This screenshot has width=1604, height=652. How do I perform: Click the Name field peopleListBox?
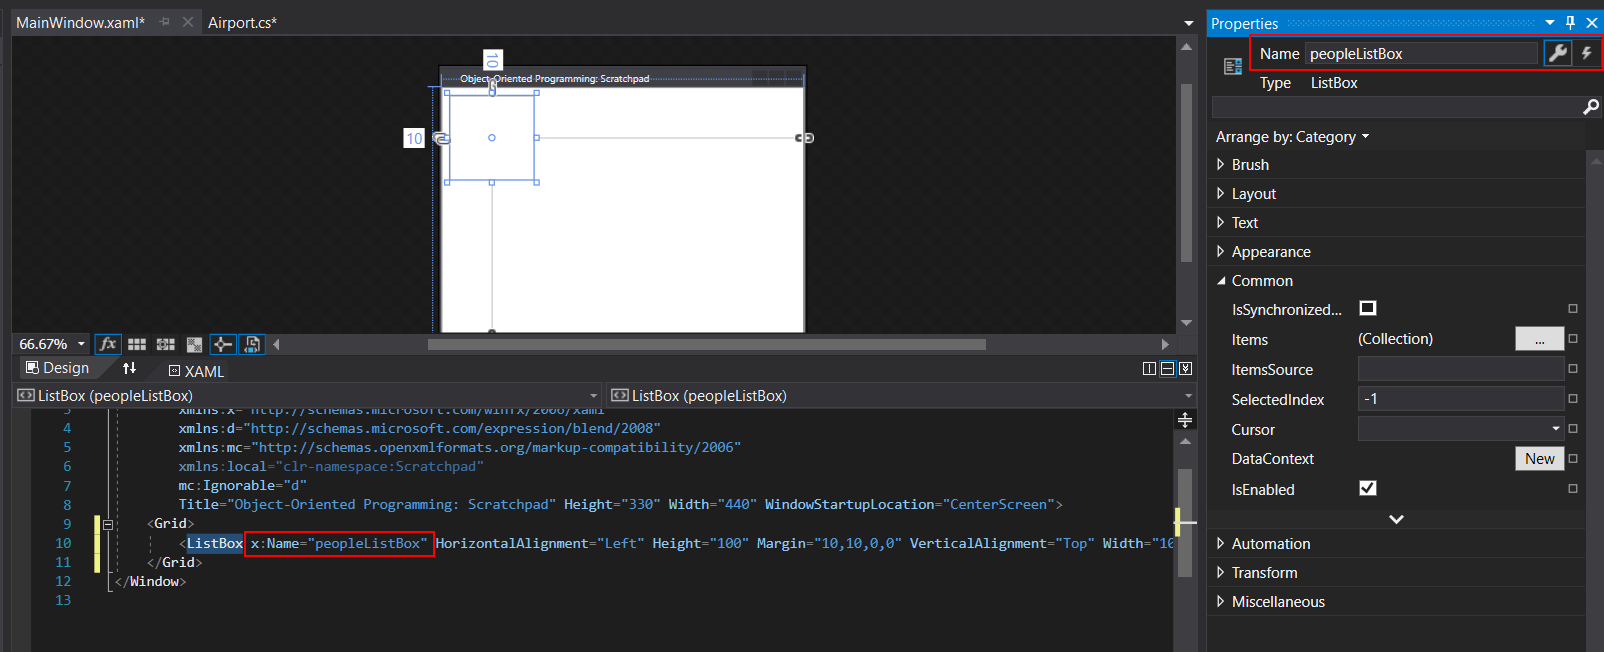tap(1421, 53)
